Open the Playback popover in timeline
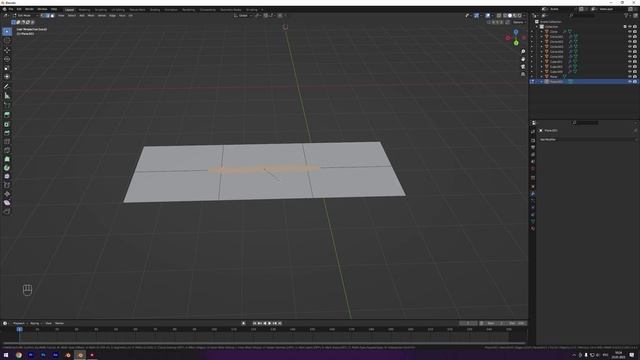This screenshot has width=640, height=360. coord(19,323)
